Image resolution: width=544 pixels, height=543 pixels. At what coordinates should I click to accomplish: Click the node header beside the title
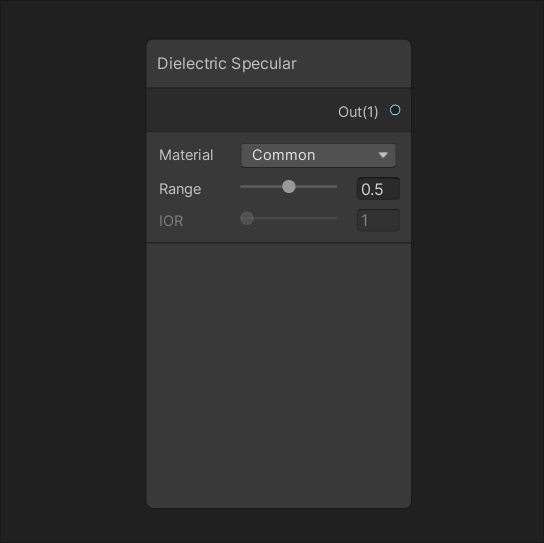tap(352, 63)
